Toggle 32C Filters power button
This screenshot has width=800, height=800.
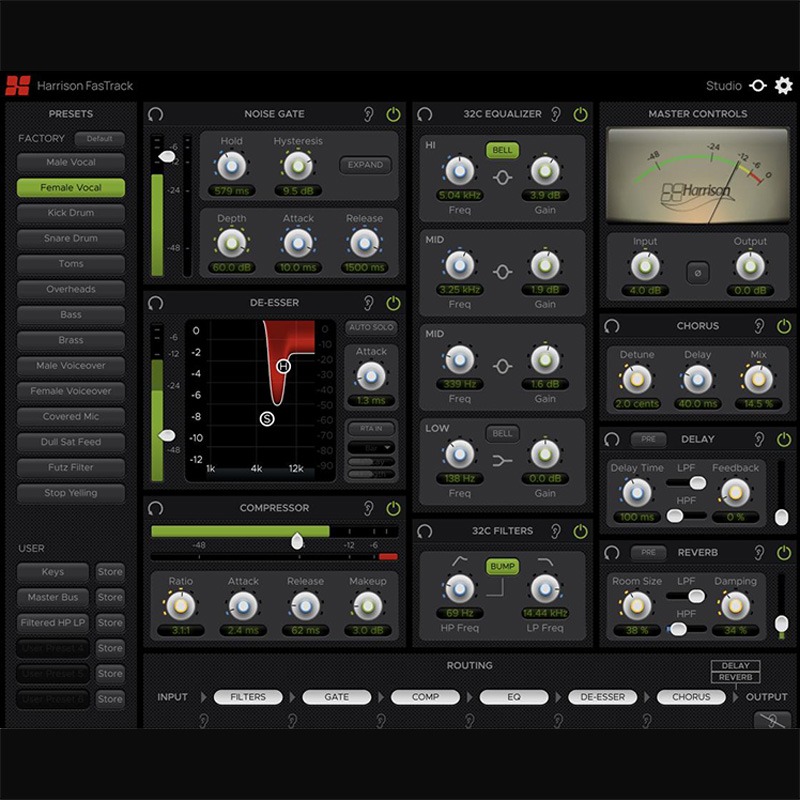[581, 531]
